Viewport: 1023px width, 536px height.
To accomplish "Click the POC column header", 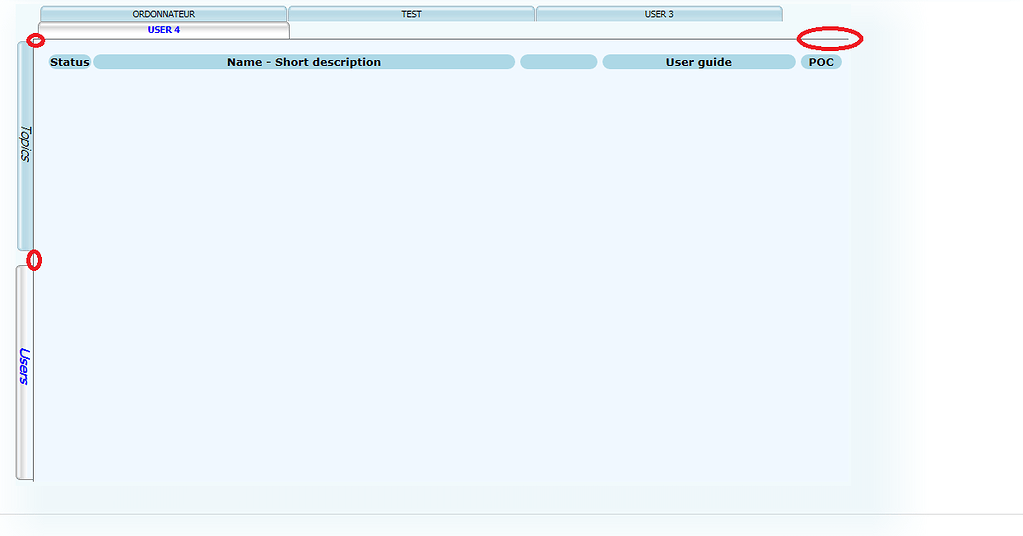I will click(821, 62).
